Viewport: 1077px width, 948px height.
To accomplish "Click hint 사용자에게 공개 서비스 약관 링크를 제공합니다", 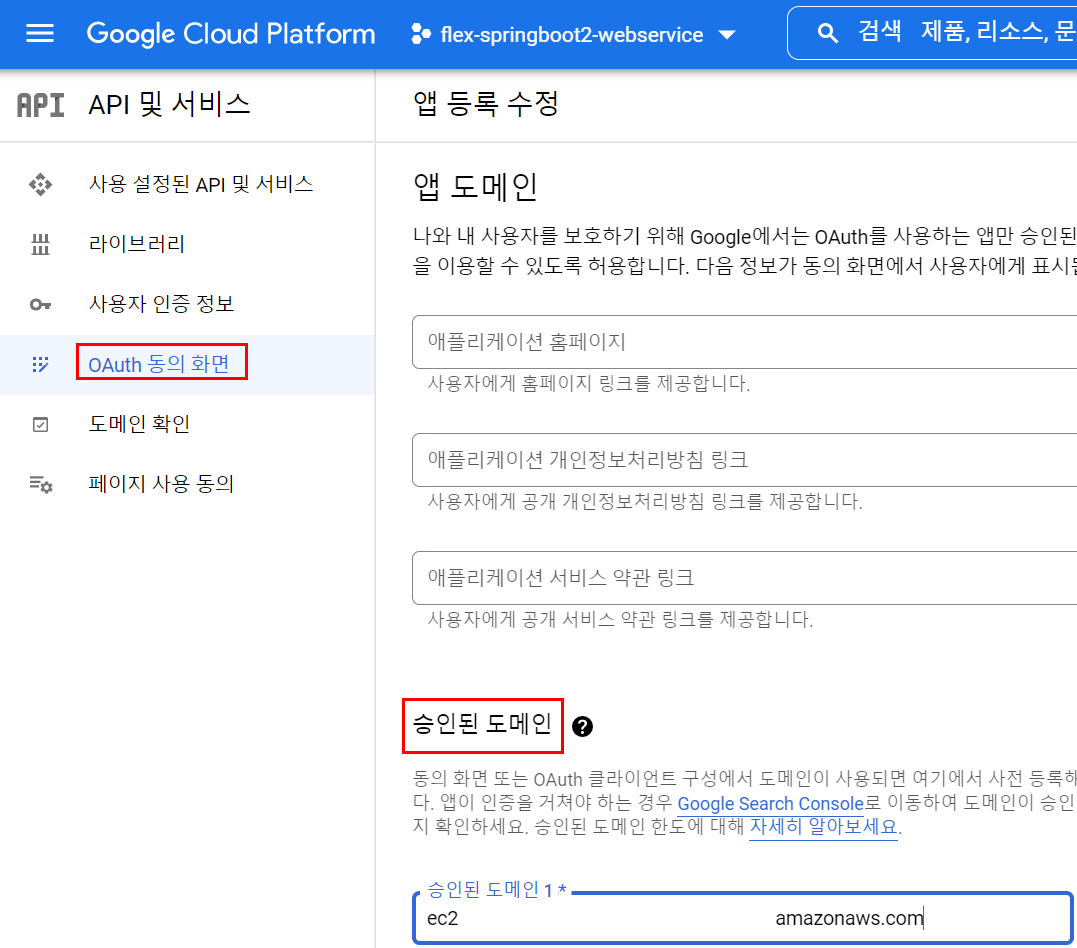I will 620,620.
